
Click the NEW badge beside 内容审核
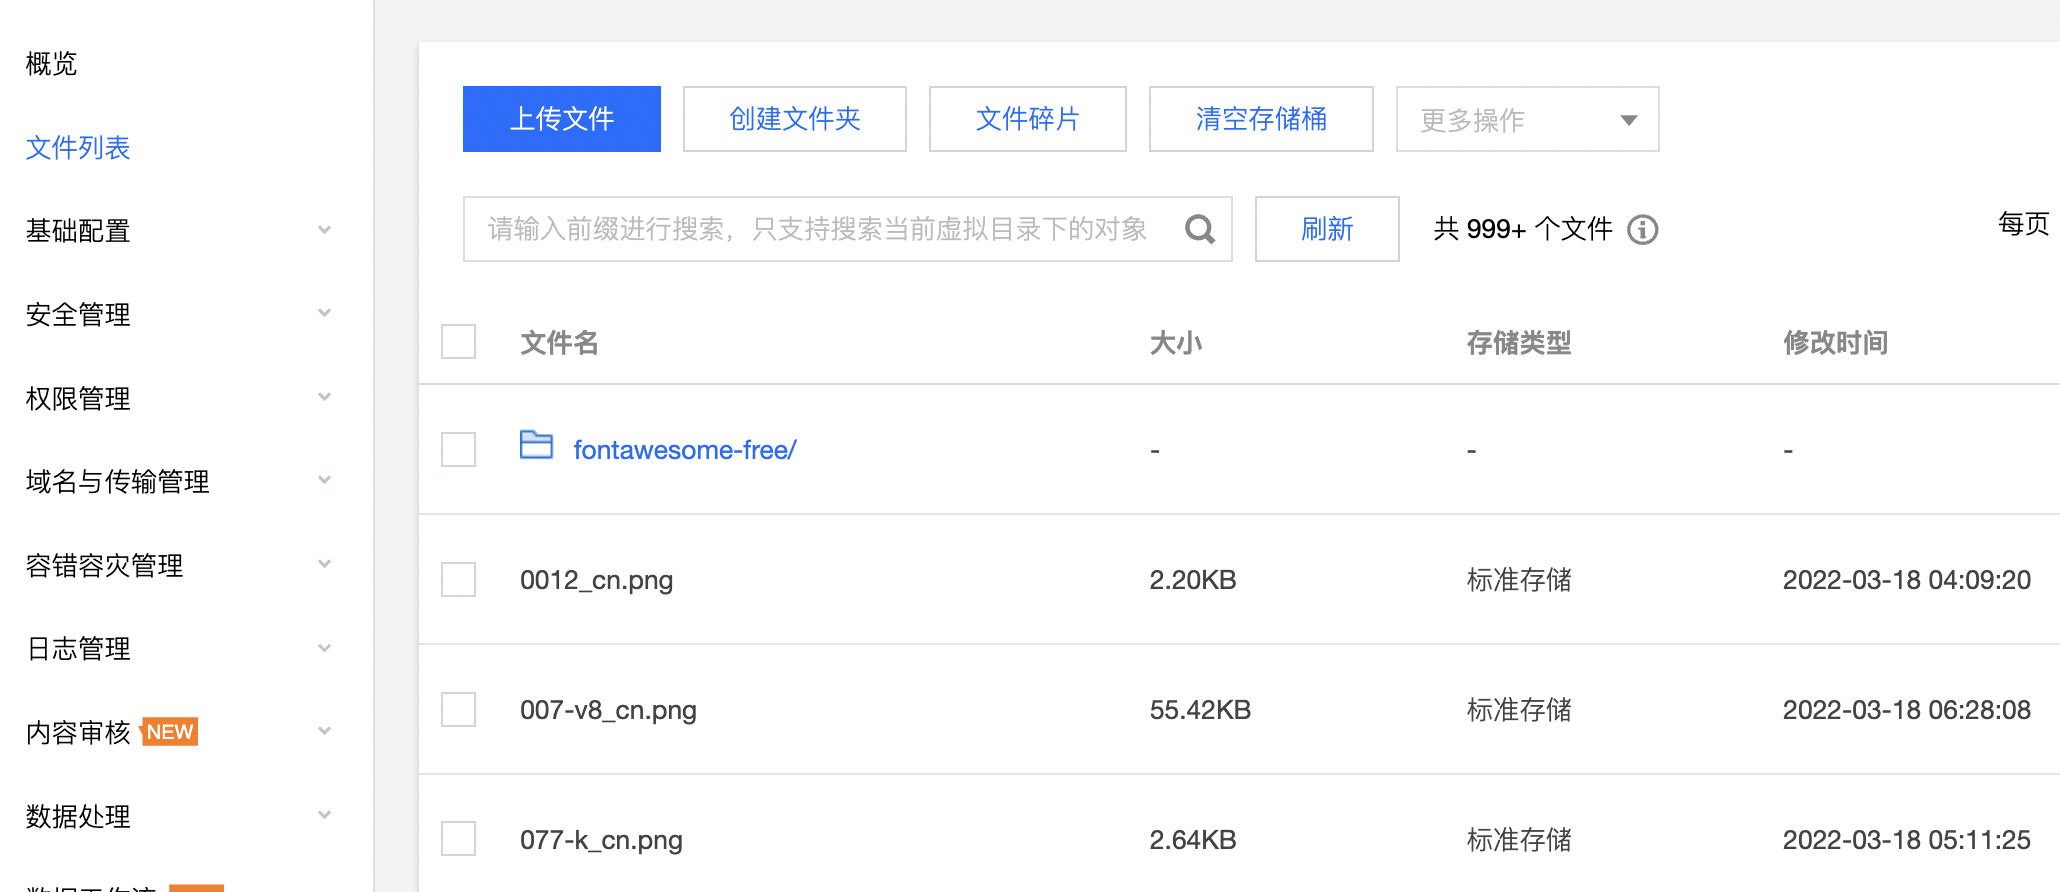click(x=170, y=732)
